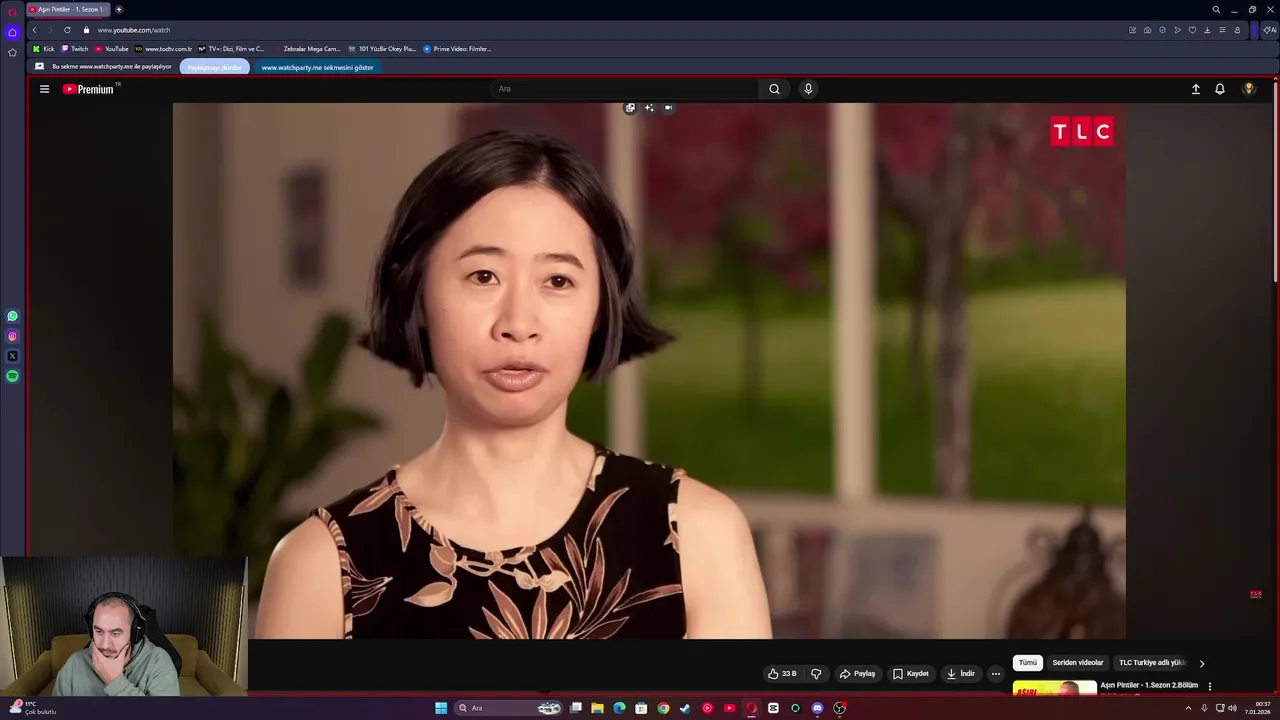Click the İndir download button
The width and height of the screenshot is (1280, 720).
961,674
